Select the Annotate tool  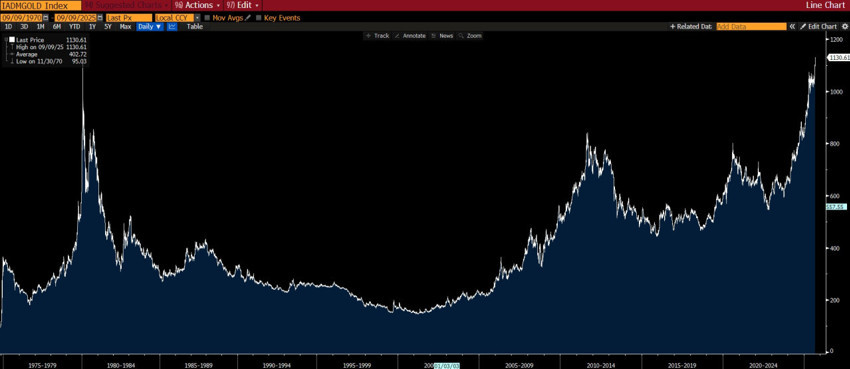click(x=410, y=36)
